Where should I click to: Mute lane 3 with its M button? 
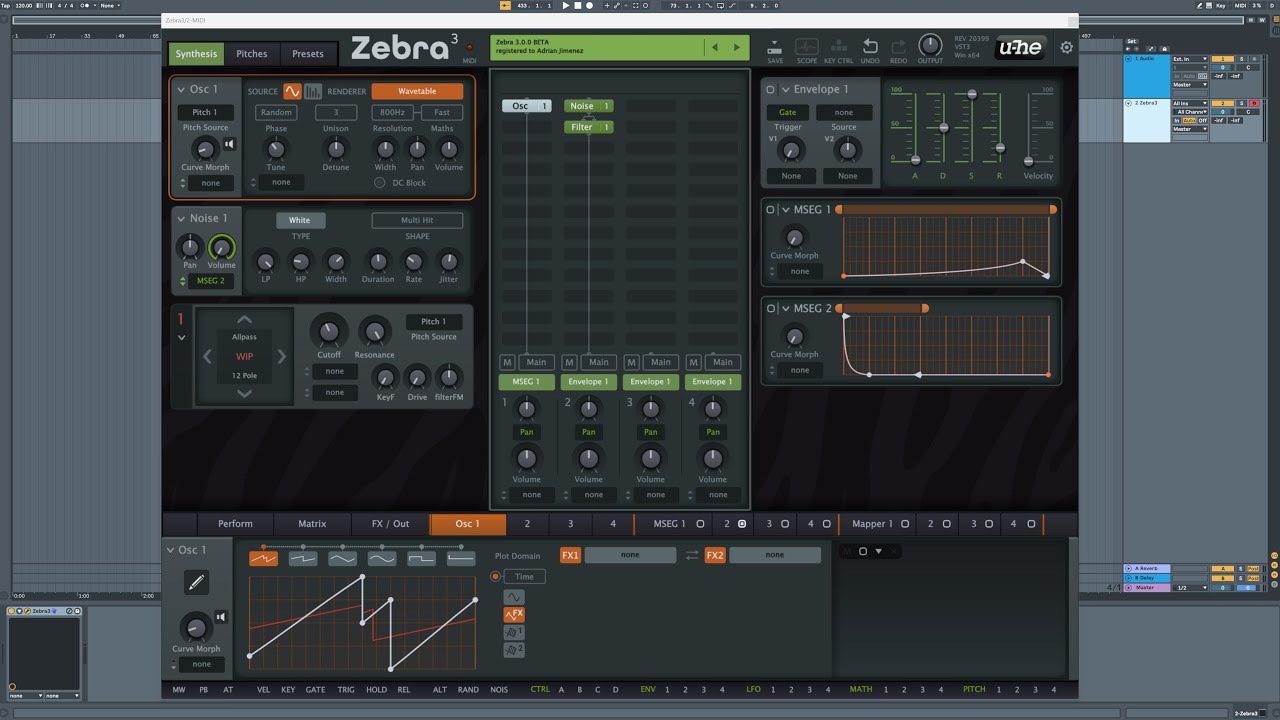(631, 362)
